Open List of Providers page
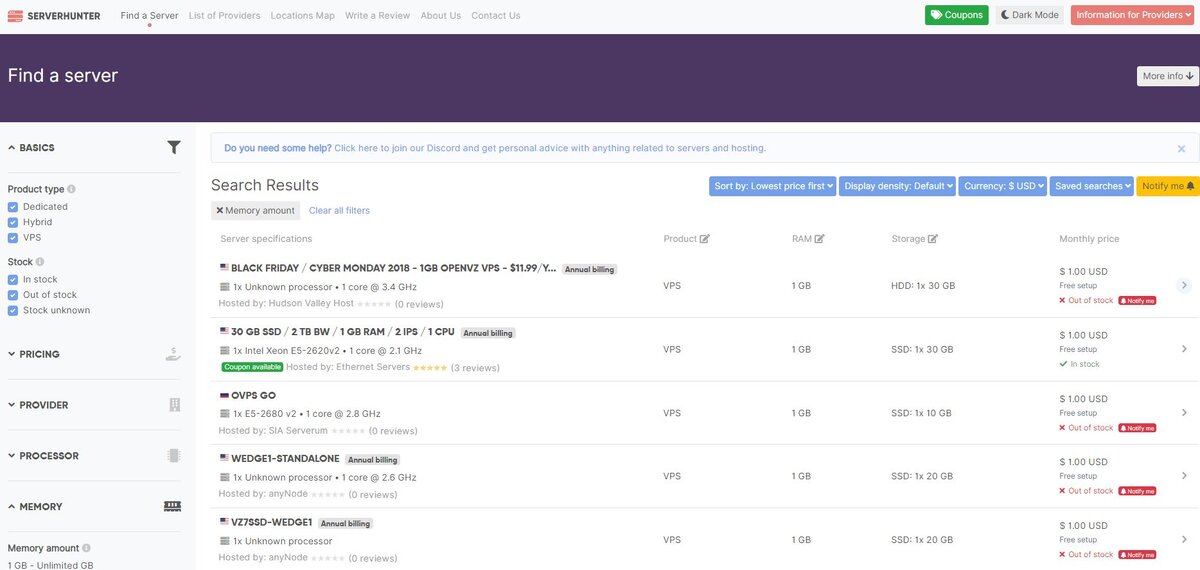 pos(224,15)
